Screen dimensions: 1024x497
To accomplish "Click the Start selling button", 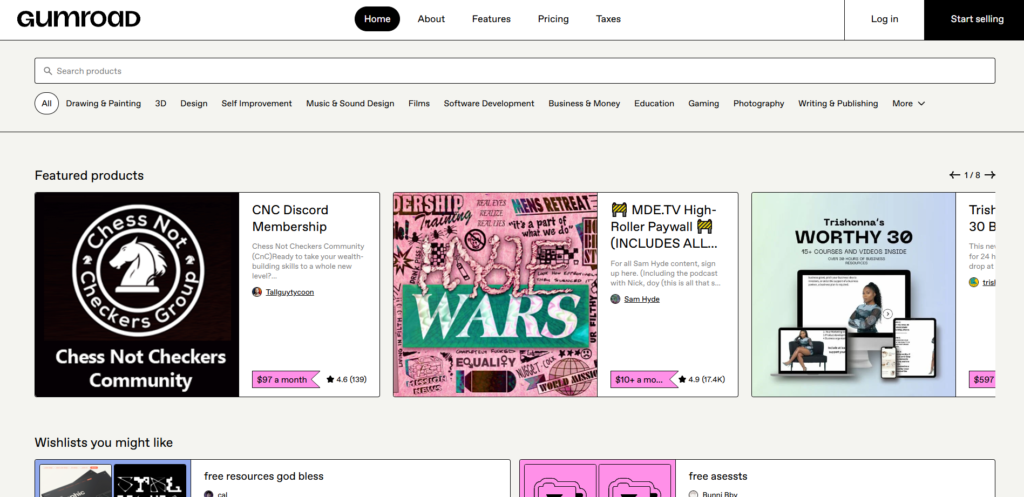I will coord(976,20).
